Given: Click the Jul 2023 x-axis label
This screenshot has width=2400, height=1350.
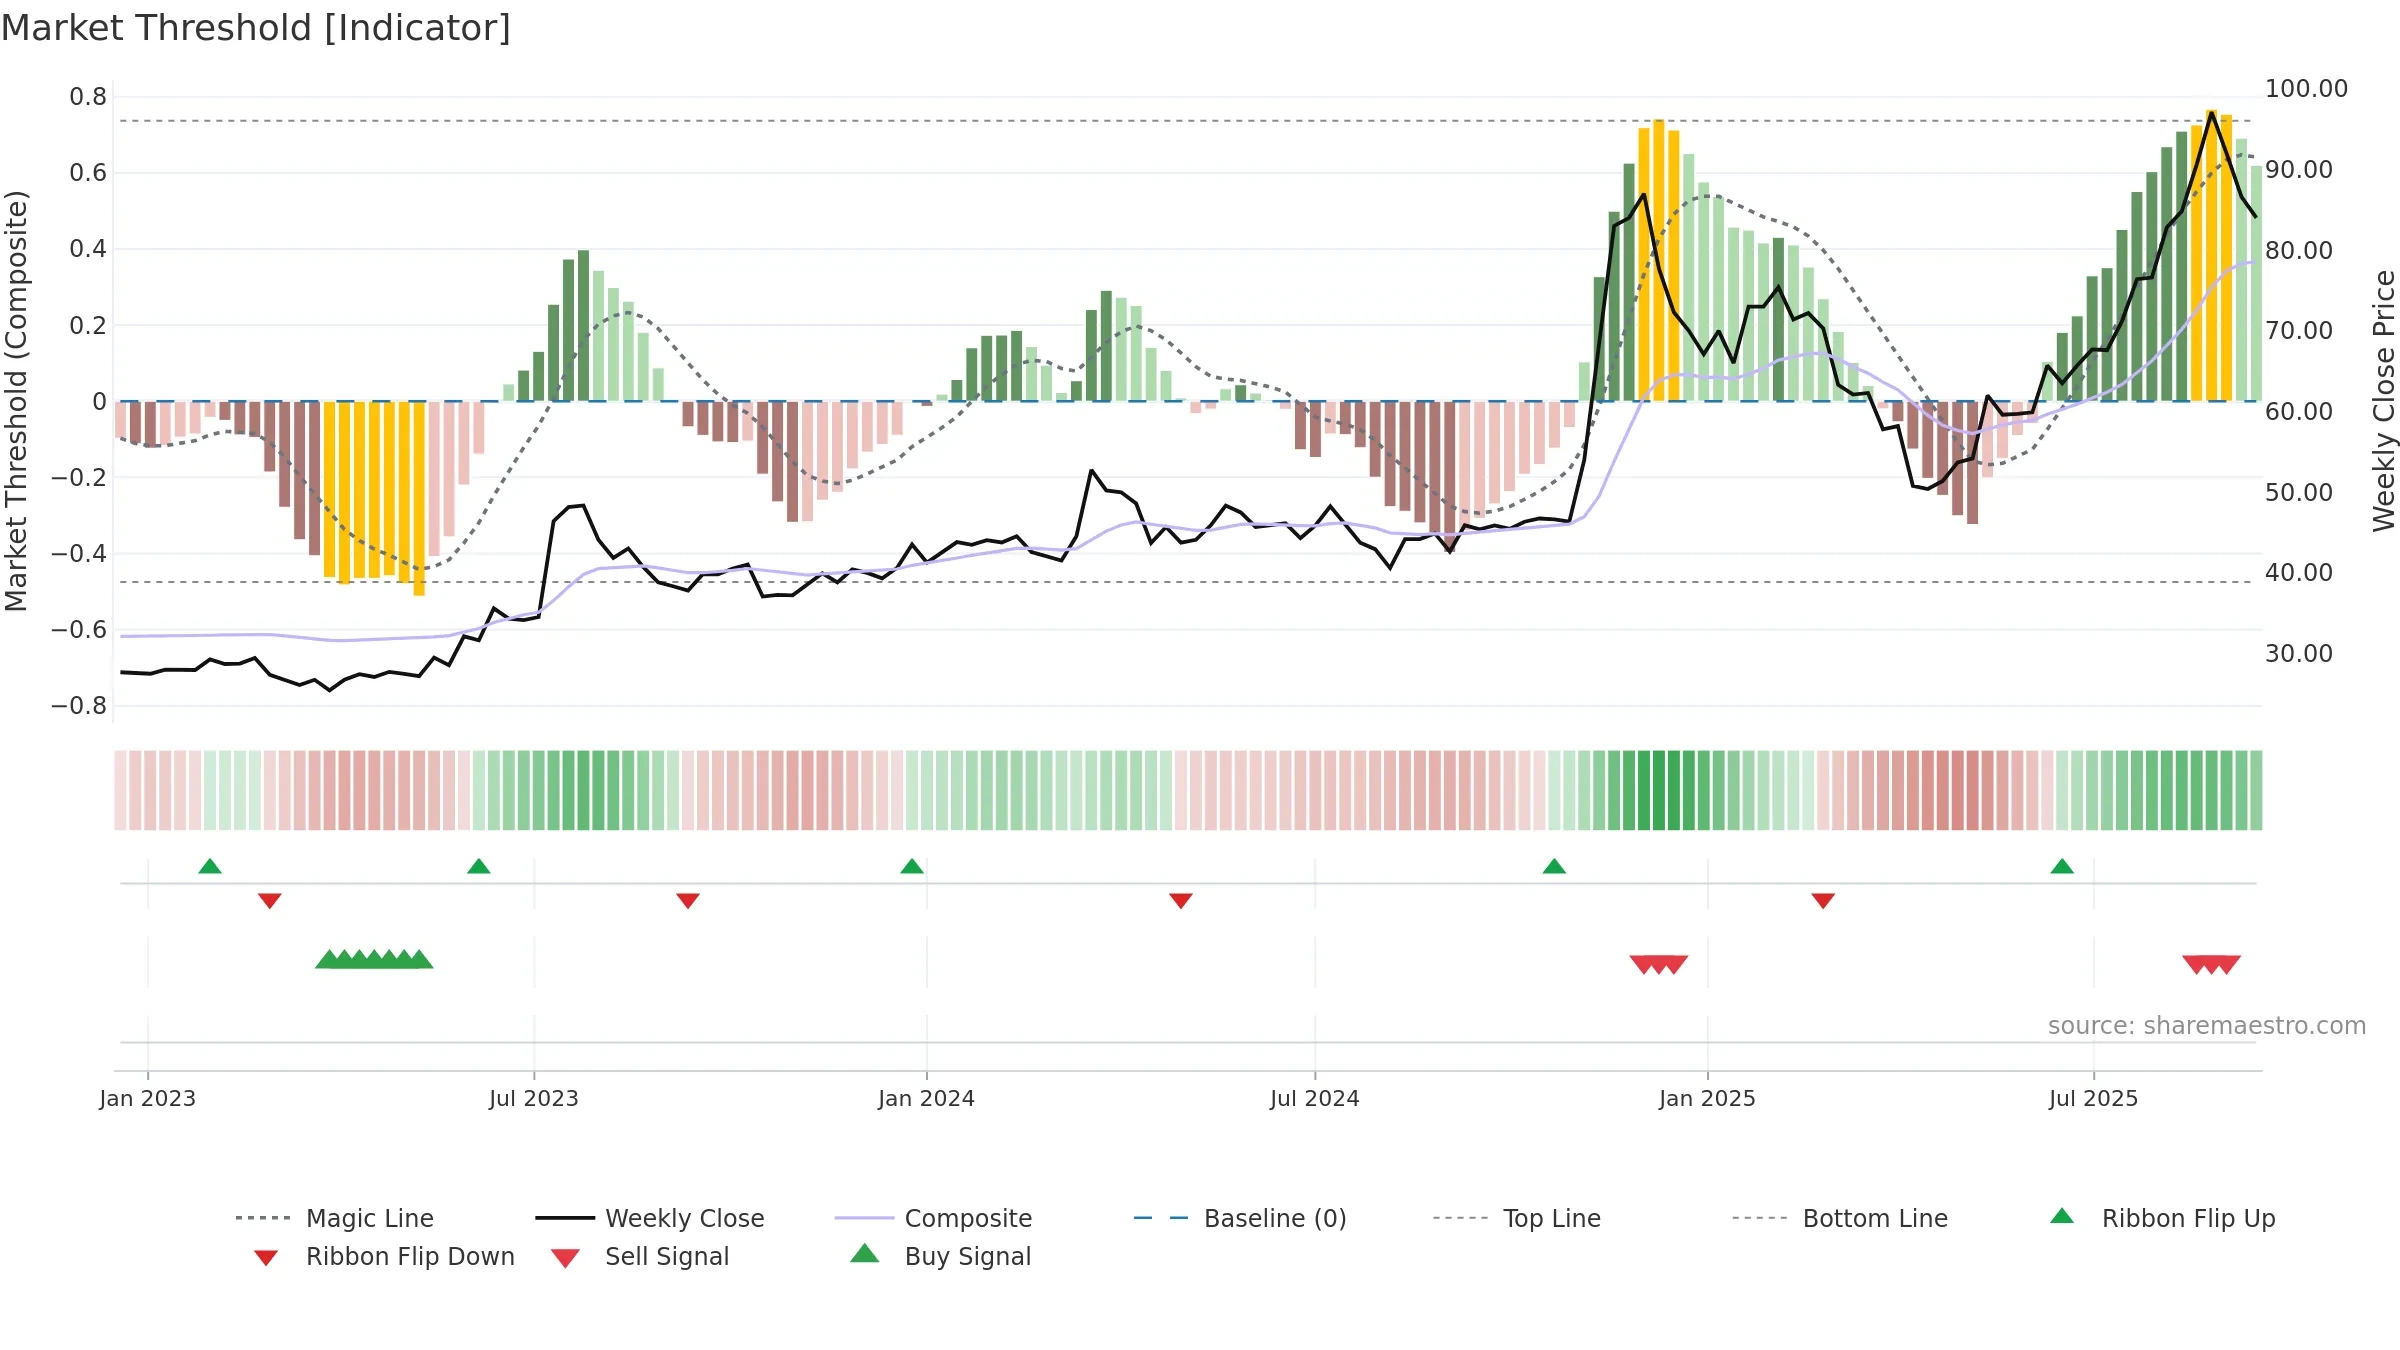Looking at the screenshot, I should (534, 1098).
